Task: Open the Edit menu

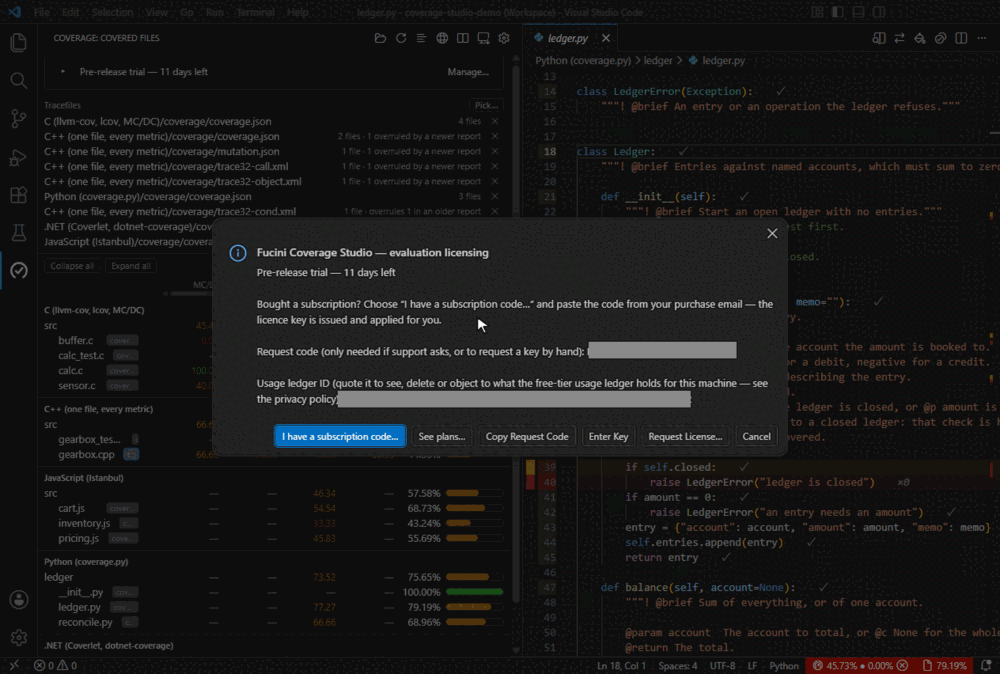Action: 70,12
